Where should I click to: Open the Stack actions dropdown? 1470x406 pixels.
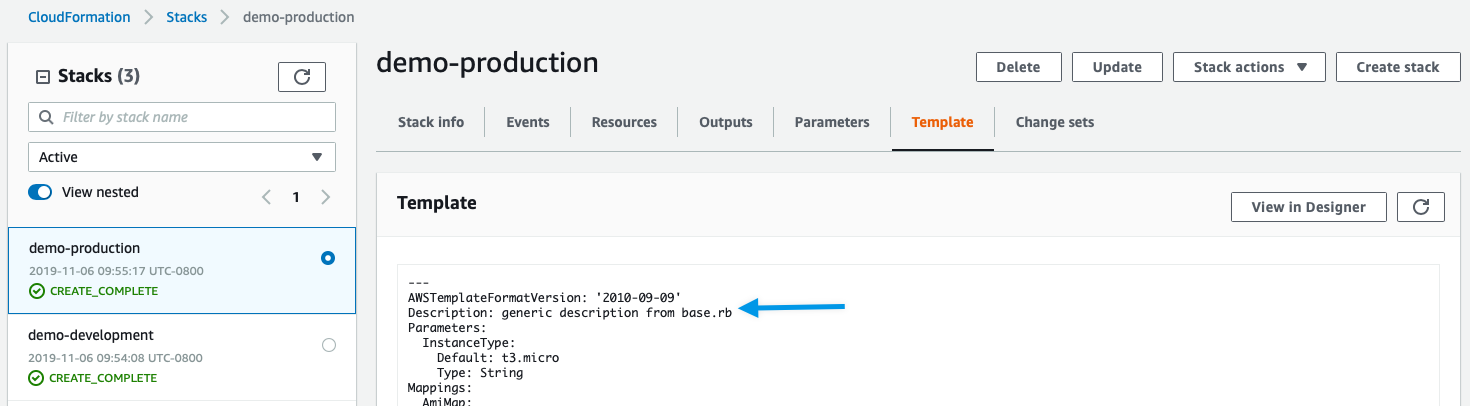coord(1249,67)
